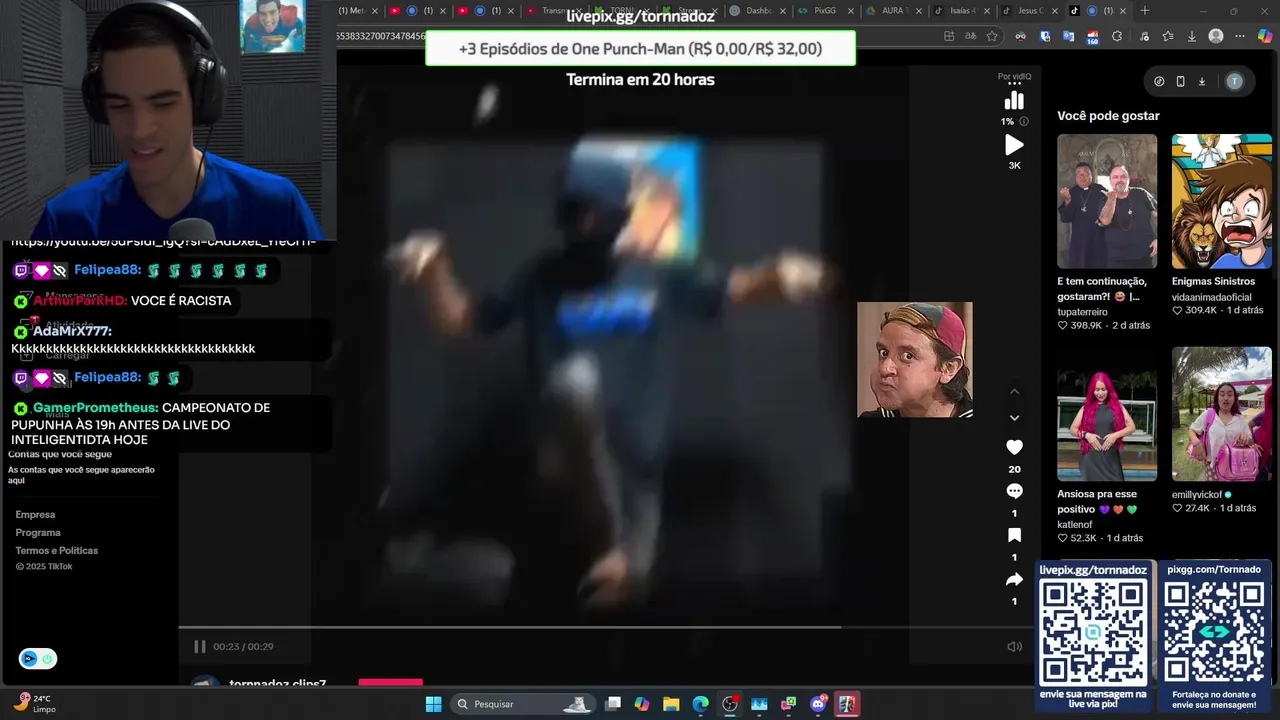Open 'Empresa' footer link
Screen dimensions: 1280x720
35,515
